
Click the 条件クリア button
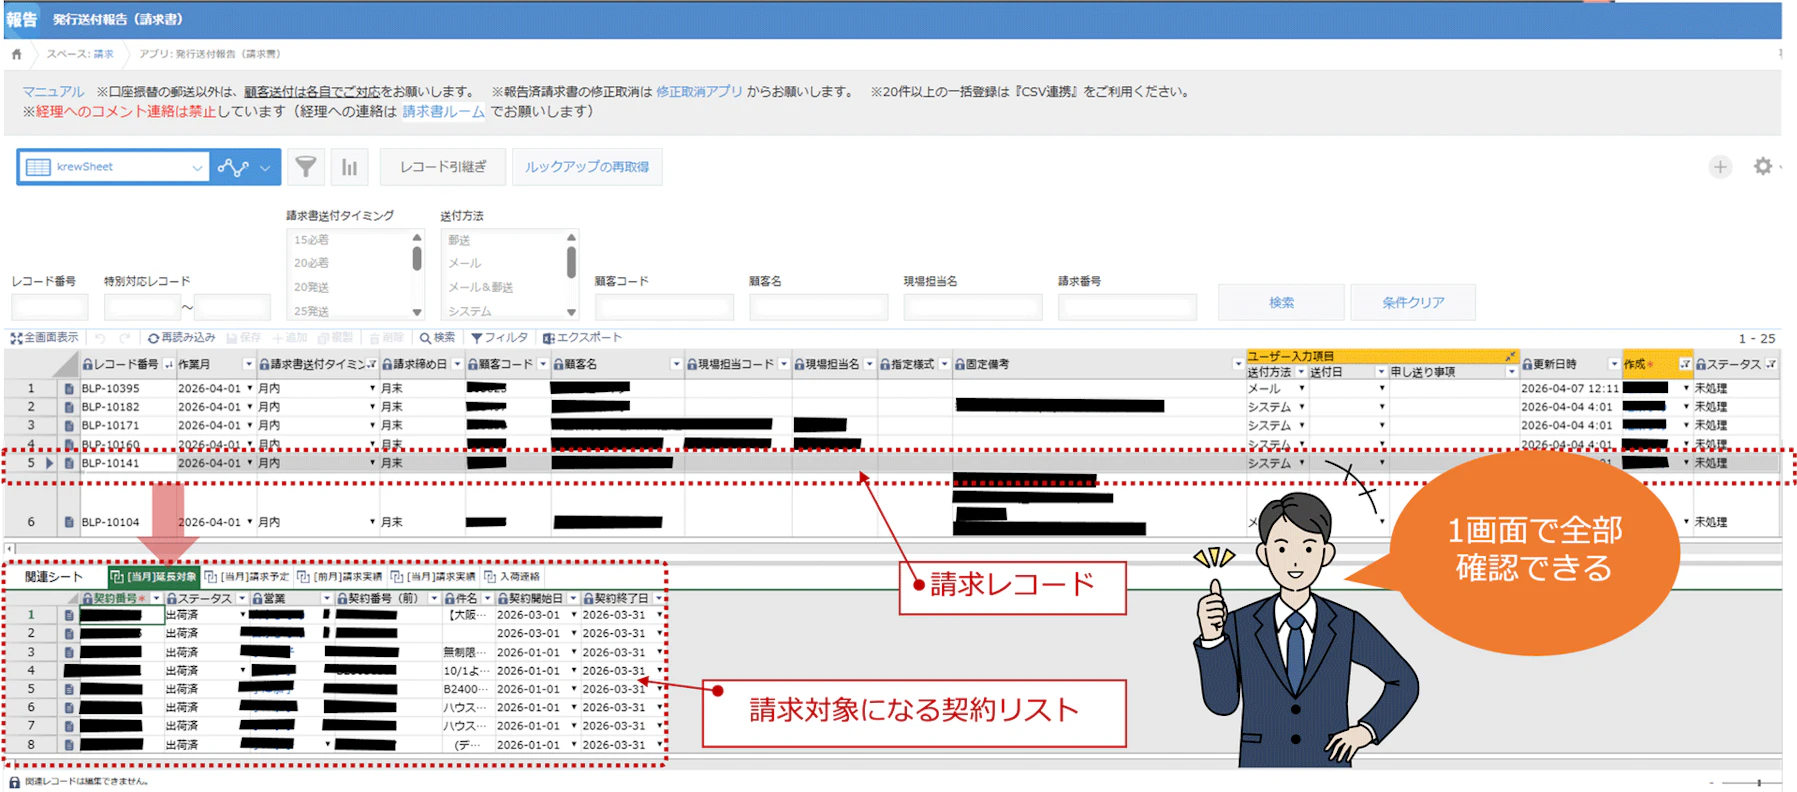(1413, 302)
